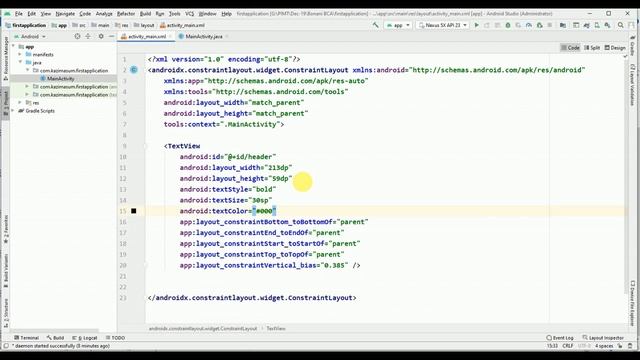The width and height of the screenshot is (640, 360).
Task: Hide the Project panel with minus icon
Action: pyautogui.click(x=111, y=36)
